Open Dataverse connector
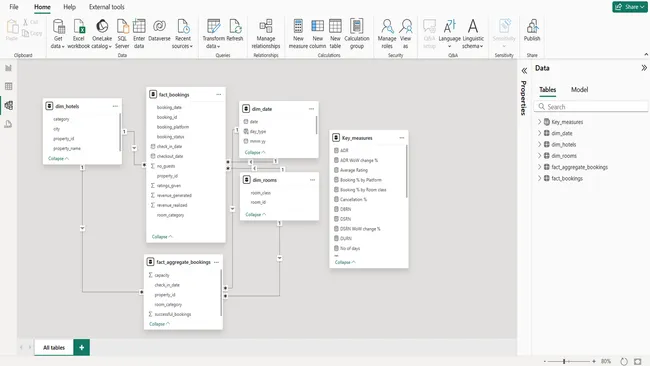650x366 pixels. 159,30
